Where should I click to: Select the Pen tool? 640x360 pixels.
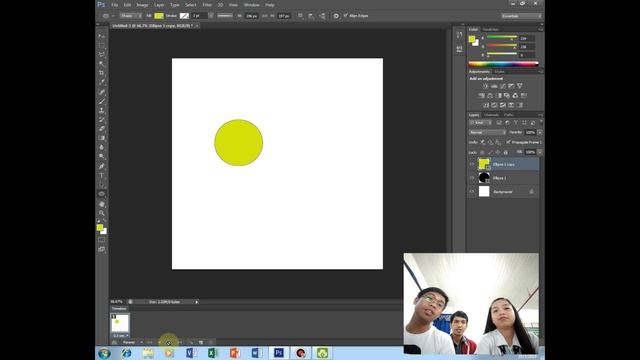(x=102, y=166)
